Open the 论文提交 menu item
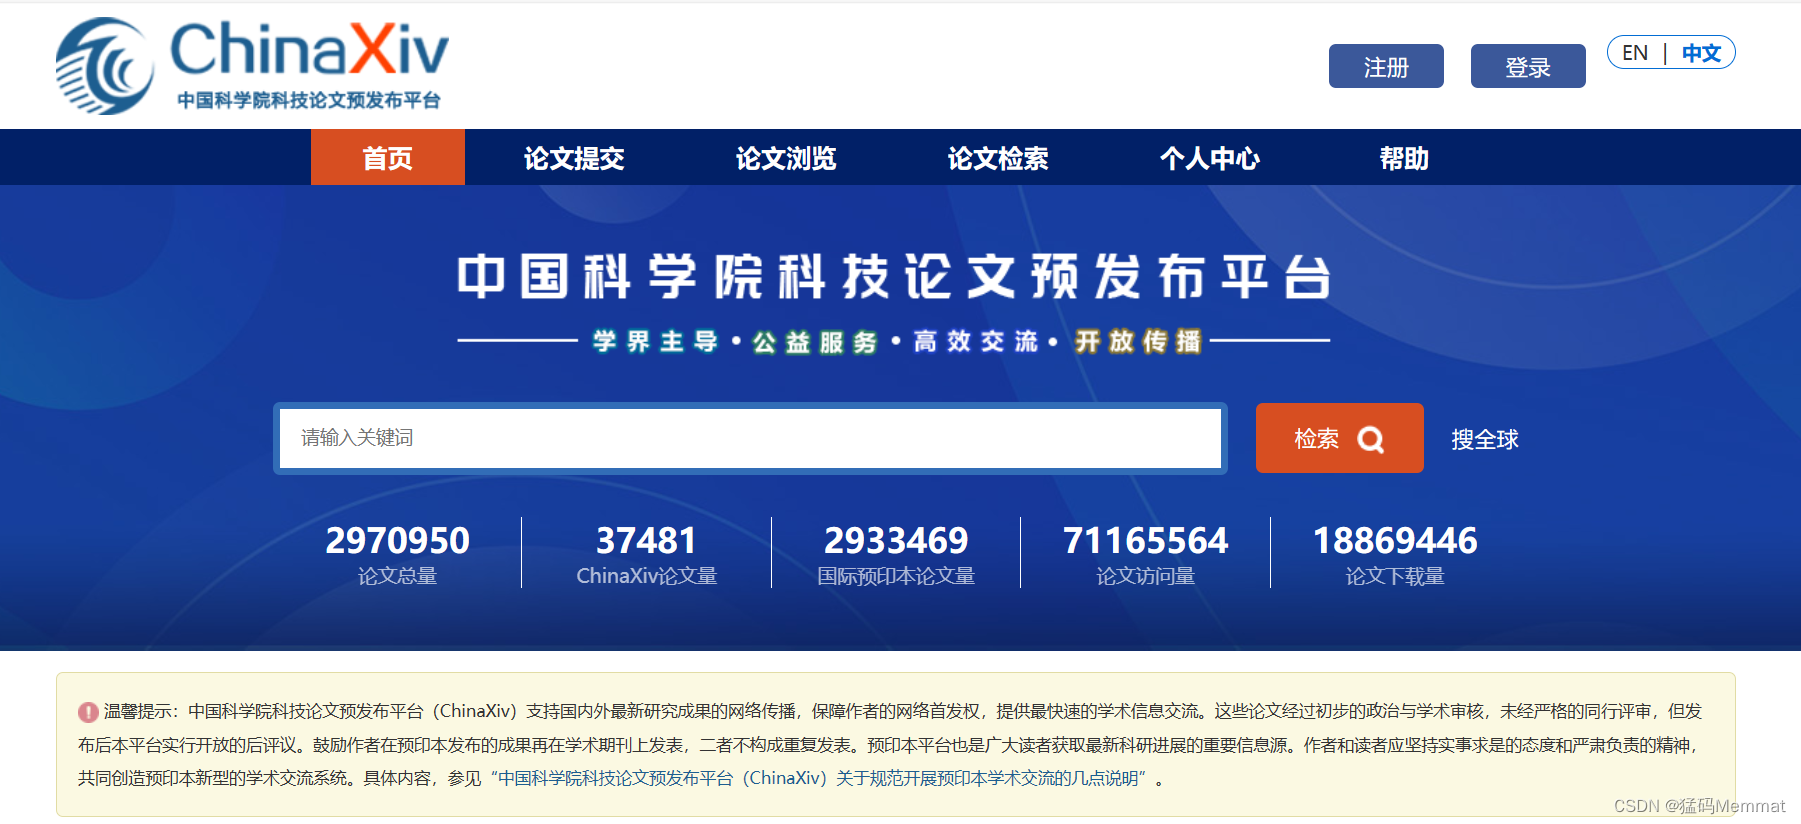 point(574,158)
